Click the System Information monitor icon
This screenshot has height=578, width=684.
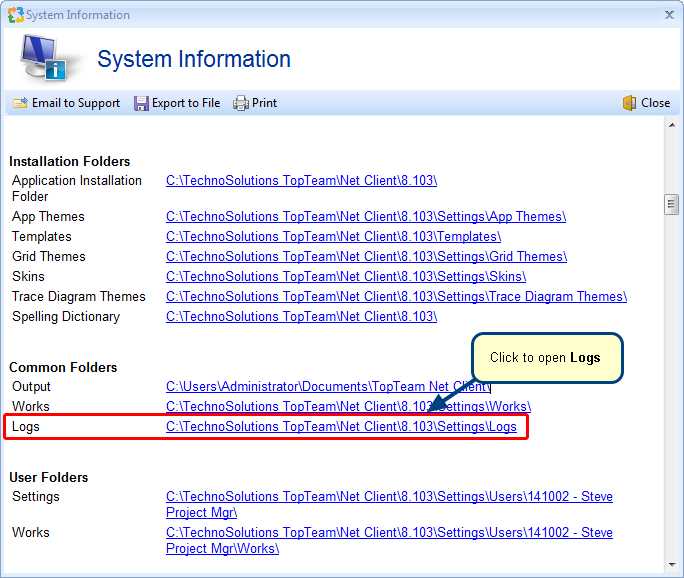(43, 58)
